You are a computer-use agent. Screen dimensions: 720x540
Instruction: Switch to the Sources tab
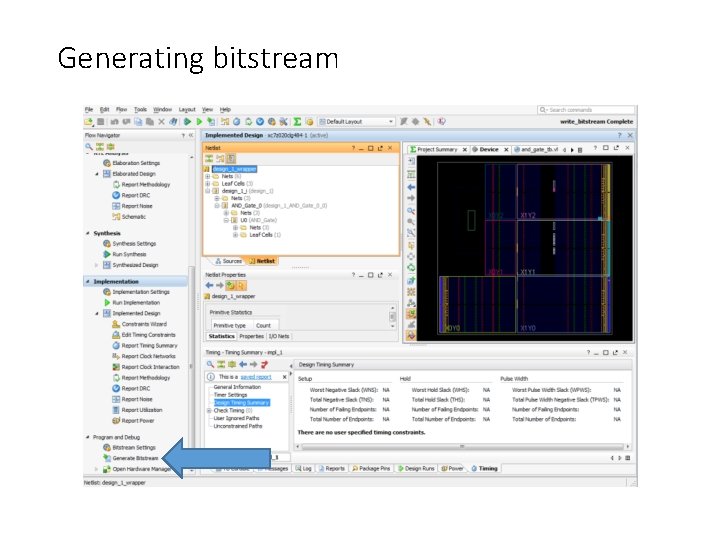[x=228, y=261]
